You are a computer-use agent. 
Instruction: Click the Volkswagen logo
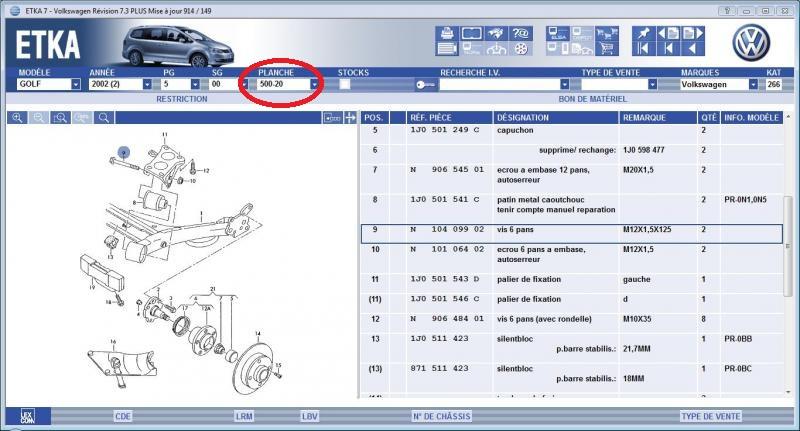coord(751,43)
